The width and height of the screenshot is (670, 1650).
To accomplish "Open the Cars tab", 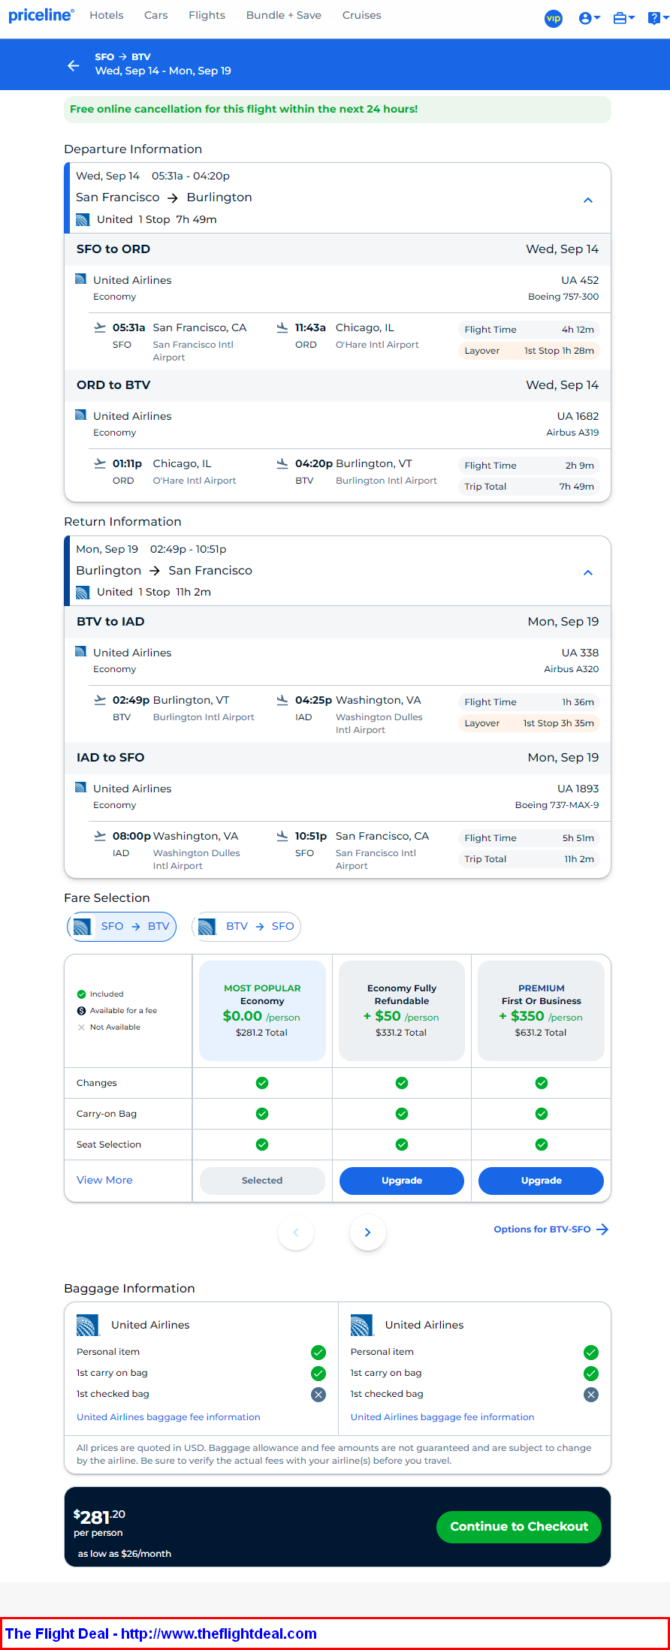I will pyautogui.click(x=156, y=15).
